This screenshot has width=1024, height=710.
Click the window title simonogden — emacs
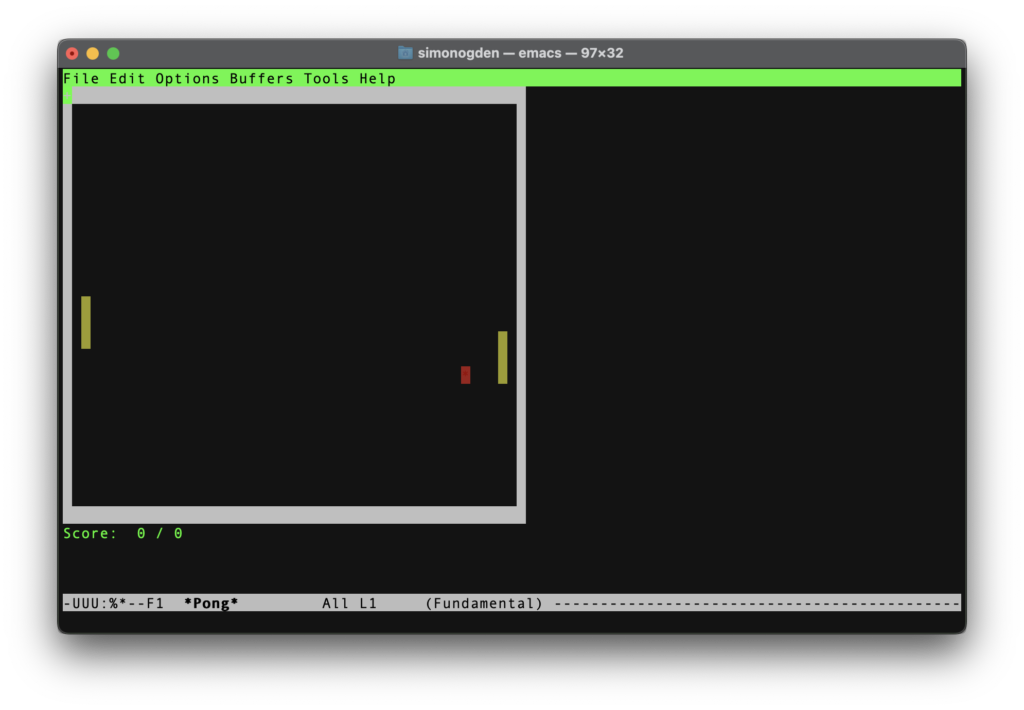[520, 53]
